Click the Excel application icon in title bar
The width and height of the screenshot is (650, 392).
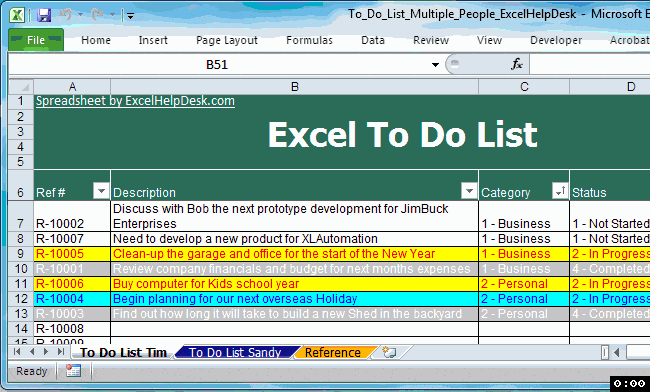(17, 15)
